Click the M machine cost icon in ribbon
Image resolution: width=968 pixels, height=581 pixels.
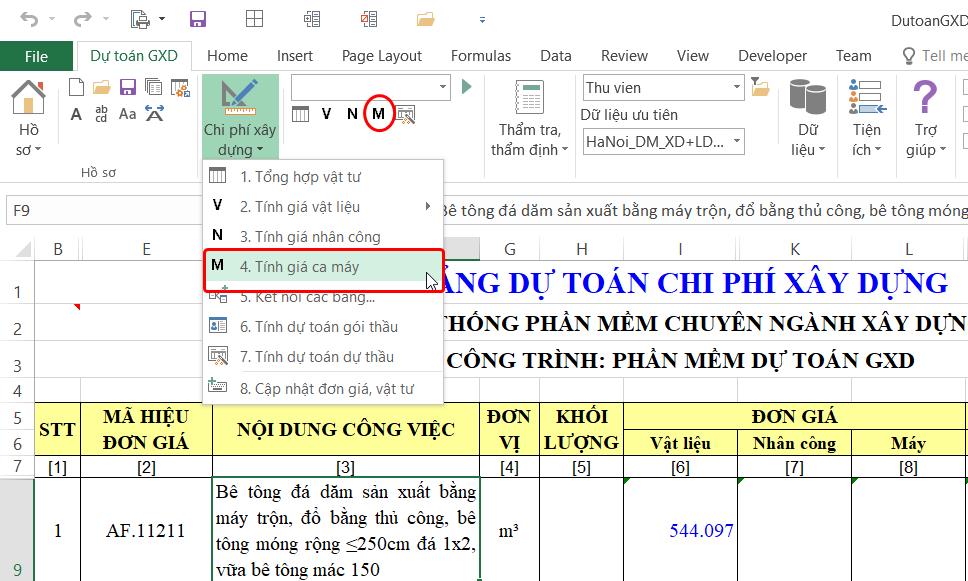click(378, 114)
